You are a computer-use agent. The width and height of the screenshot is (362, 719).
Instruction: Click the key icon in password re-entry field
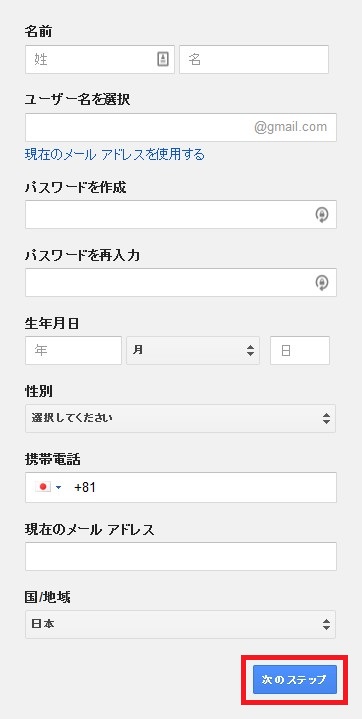[322, 283]
